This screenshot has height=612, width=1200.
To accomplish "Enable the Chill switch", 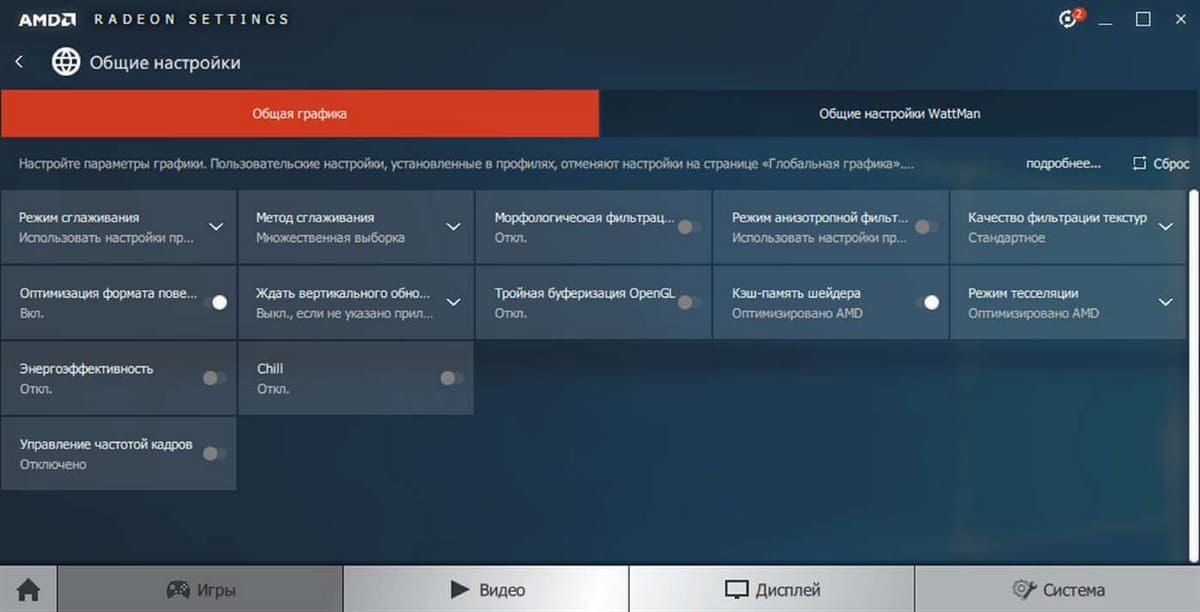I will pyautogui.click(x=452, y=378).
